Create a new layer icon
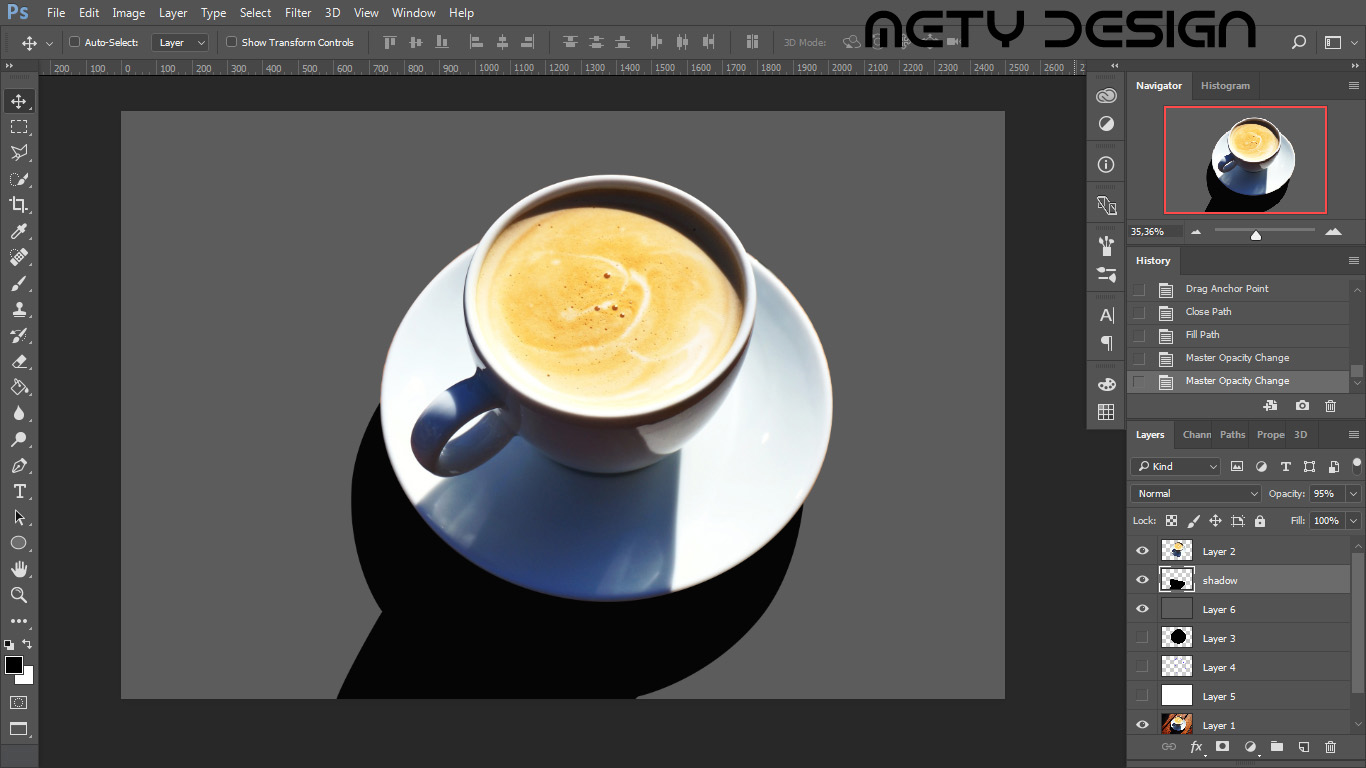The width and height of the screenshot is (1366, 768). [1304, 747]
